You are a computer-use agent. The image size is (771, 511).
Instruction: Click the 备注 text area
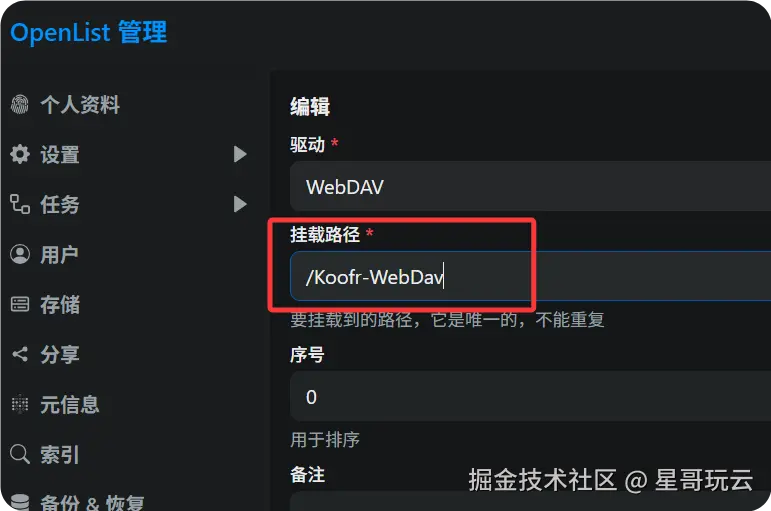531,501
